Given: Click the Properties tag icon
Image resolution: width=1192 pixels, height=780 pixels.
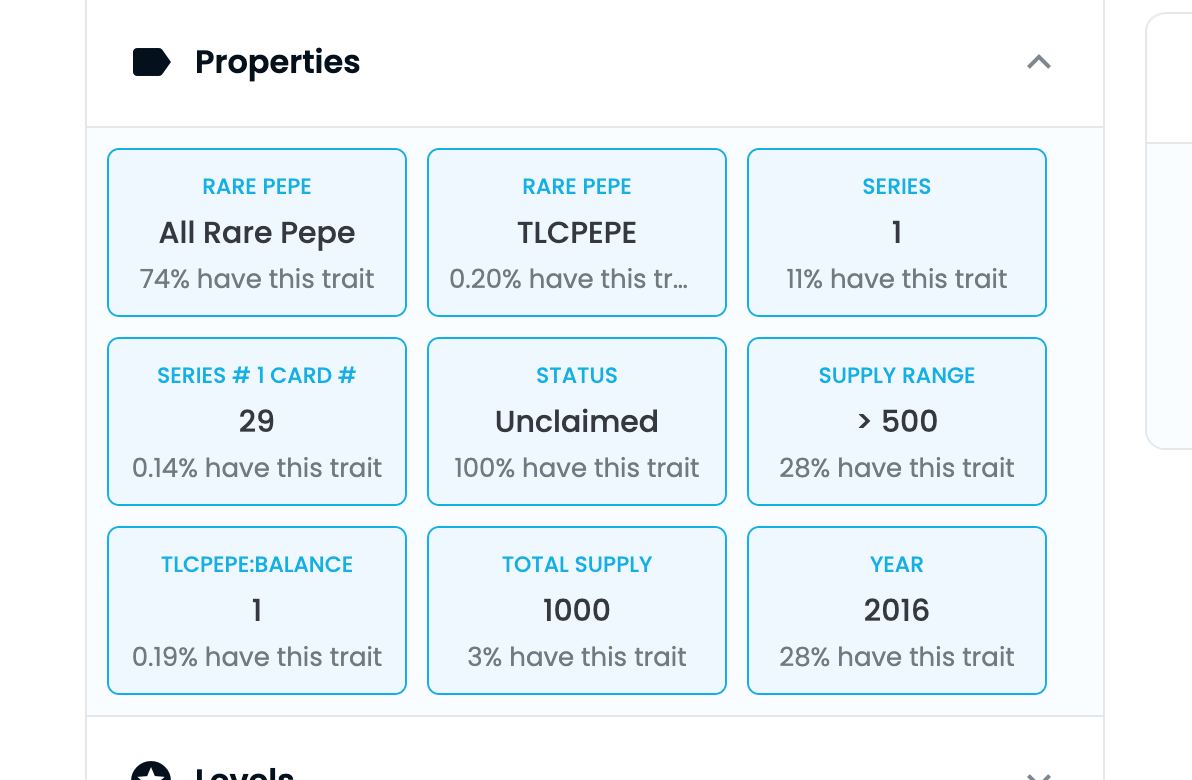Looking at the screenshot, I should 151,62.
